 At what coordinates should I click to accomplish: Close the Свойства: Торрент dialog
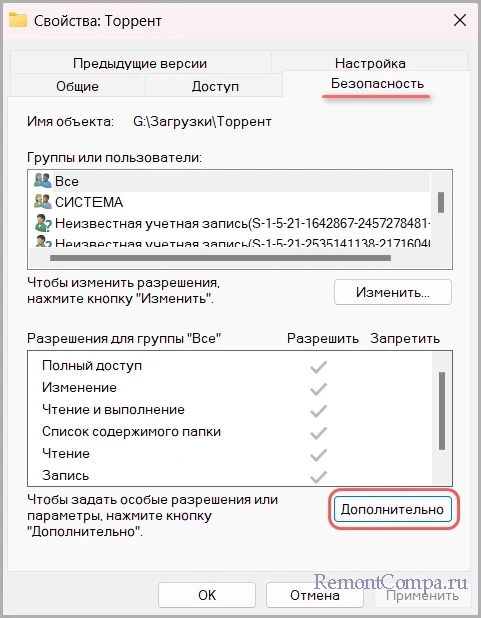(460, 20)
